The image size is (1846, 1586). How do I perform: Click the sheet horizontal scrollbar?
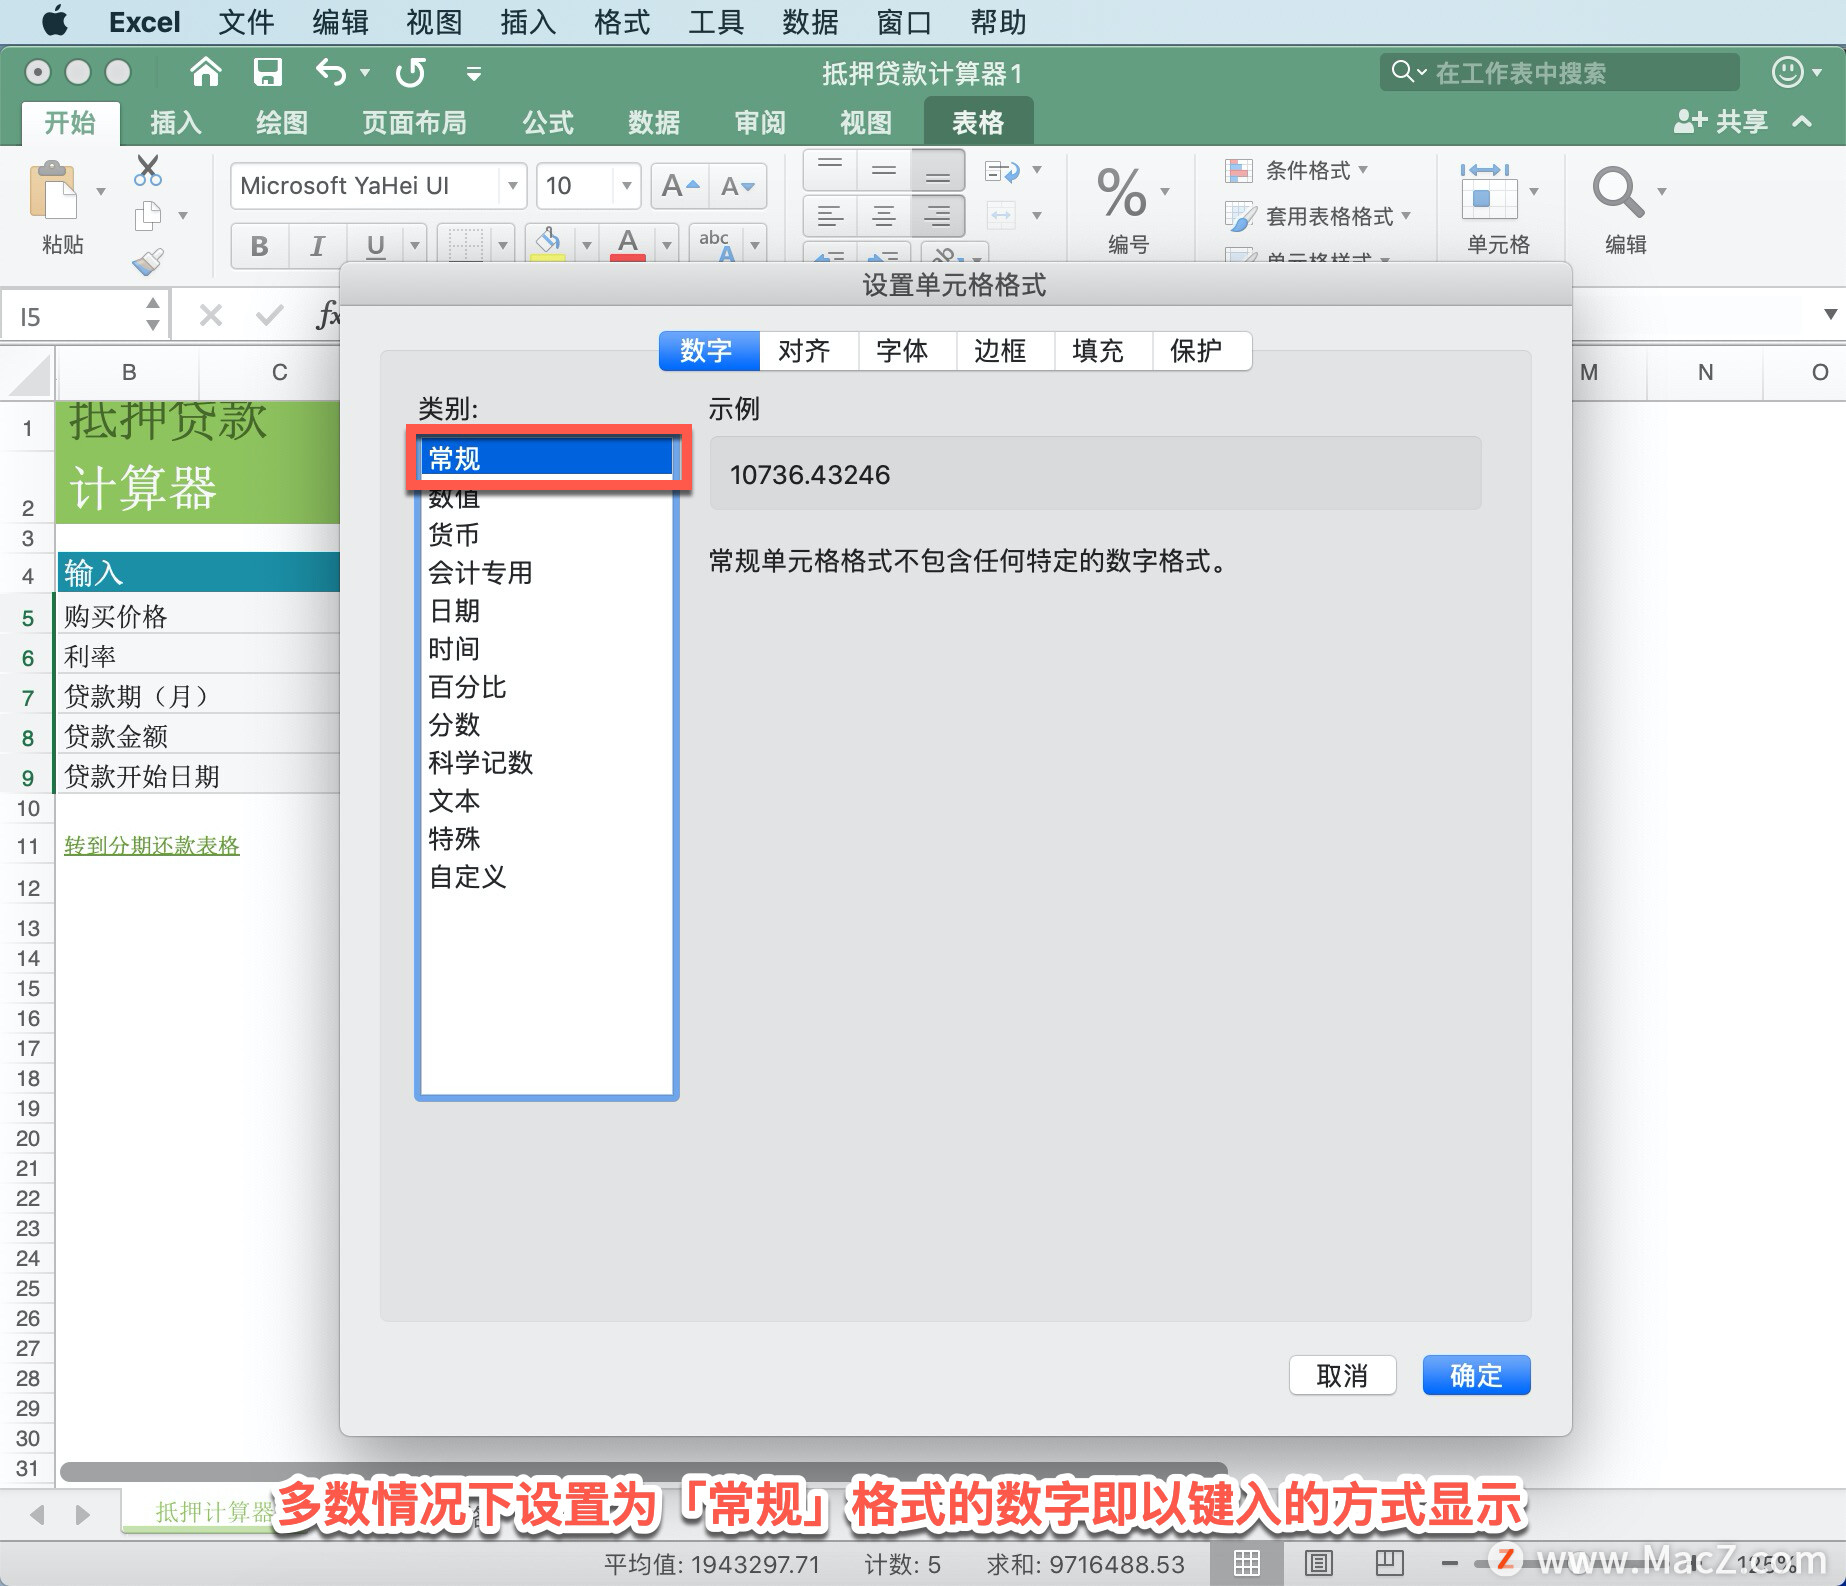pos(645,1471)
